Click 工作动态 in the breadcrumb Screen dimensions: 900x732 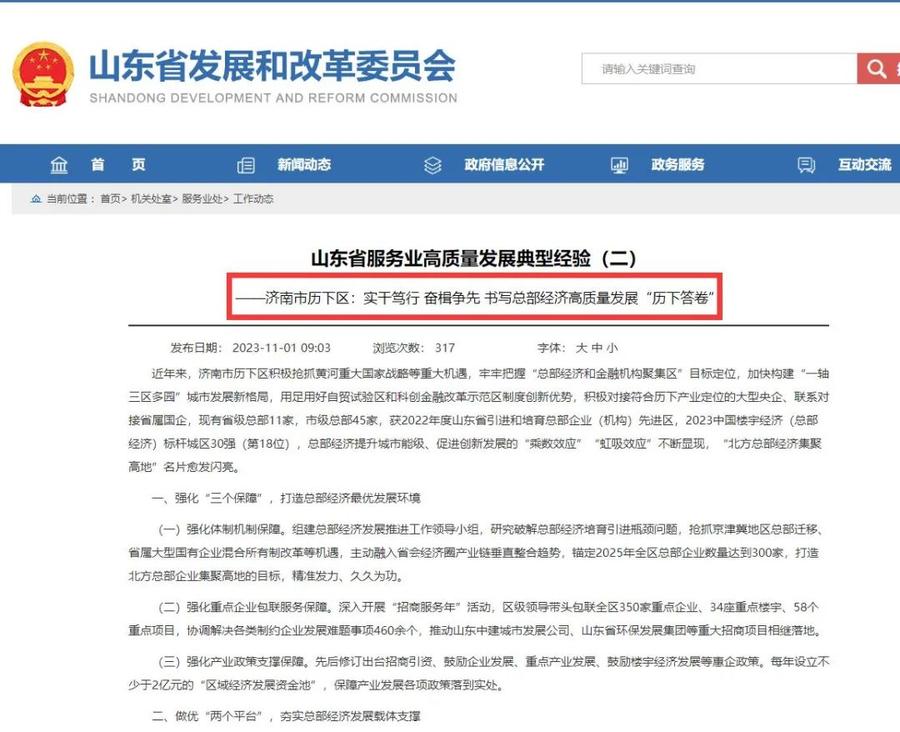(x=253, y=199)
